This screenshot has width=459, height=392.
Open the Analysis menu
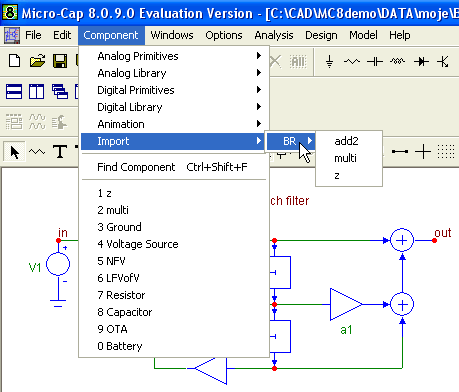(274, 35)
